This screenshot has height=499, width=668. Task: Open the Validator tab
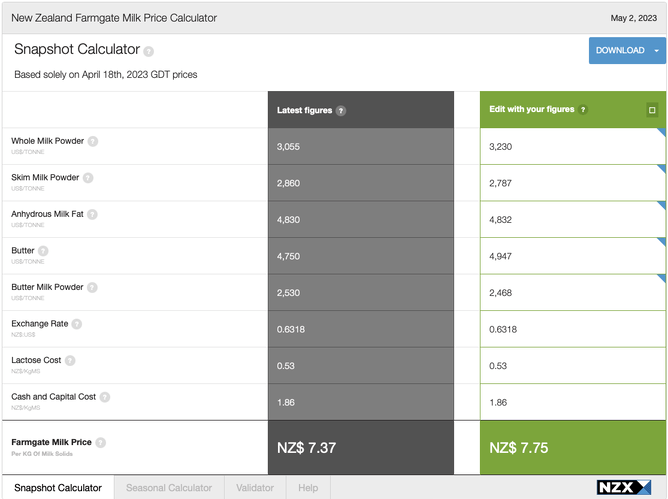click(x=255, y=488)
